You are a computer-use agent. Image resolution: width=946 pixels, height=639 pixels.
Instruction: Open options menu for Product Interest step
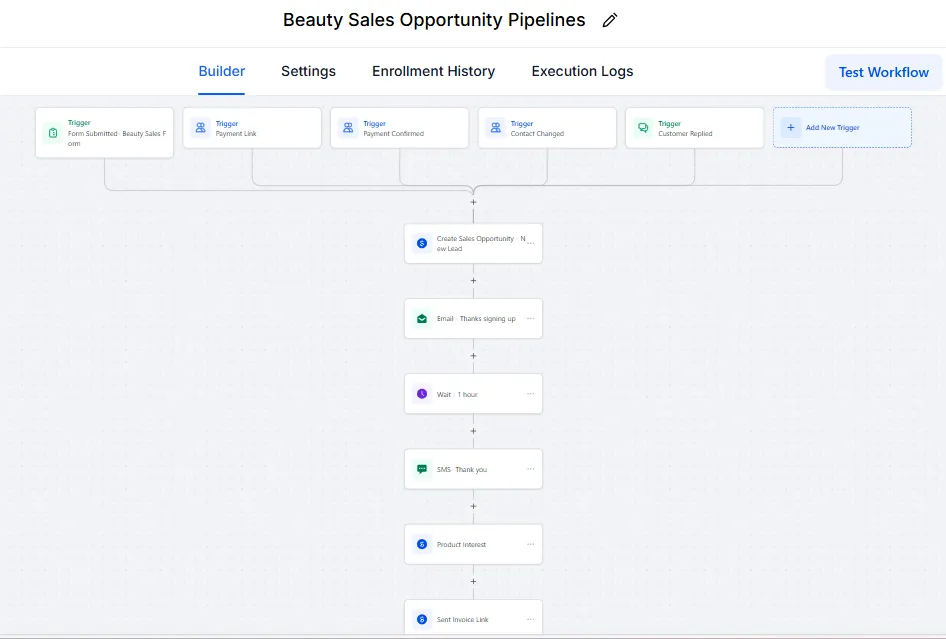(530, 544)
